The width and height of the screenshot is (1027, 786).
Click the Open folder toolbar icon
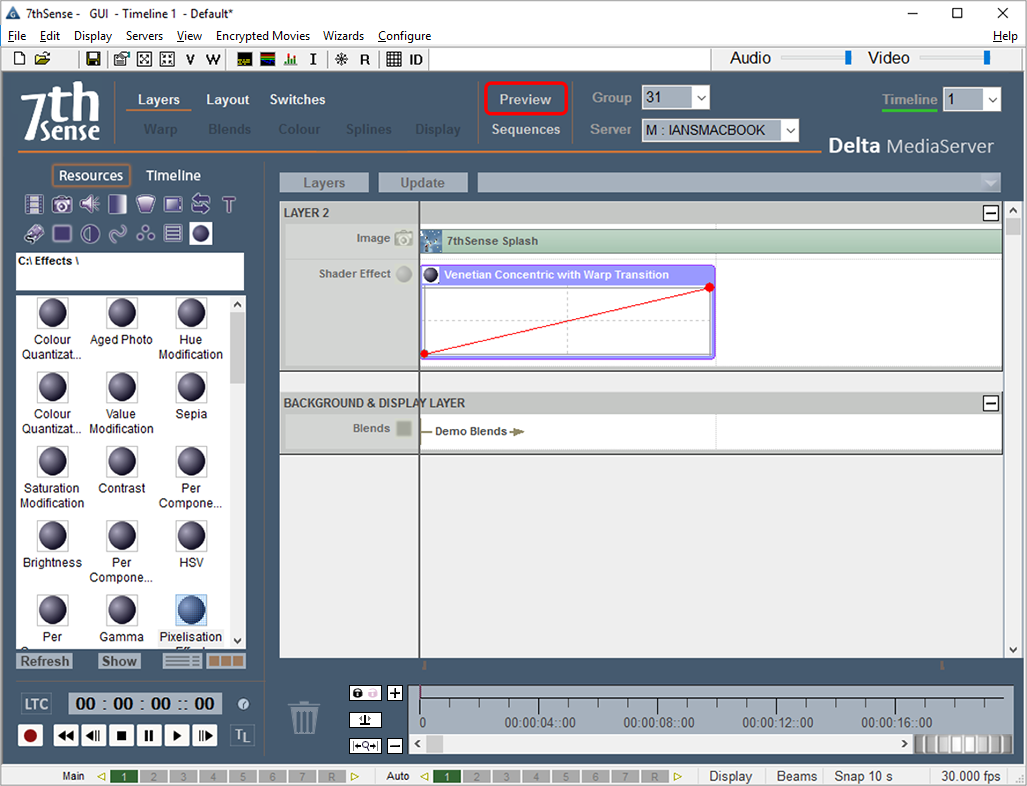43,59
